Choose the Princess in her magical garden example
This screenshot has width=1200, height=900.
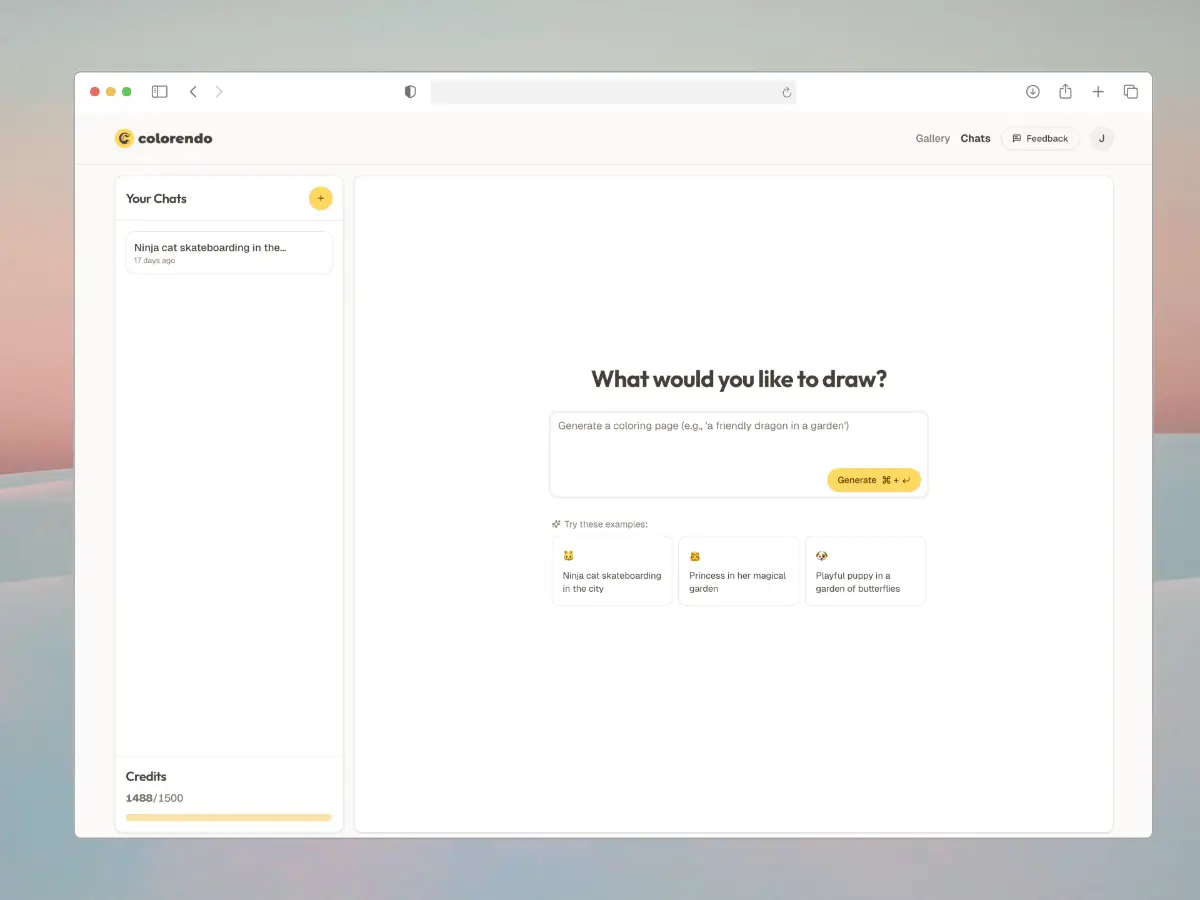(x=738, y=571)
